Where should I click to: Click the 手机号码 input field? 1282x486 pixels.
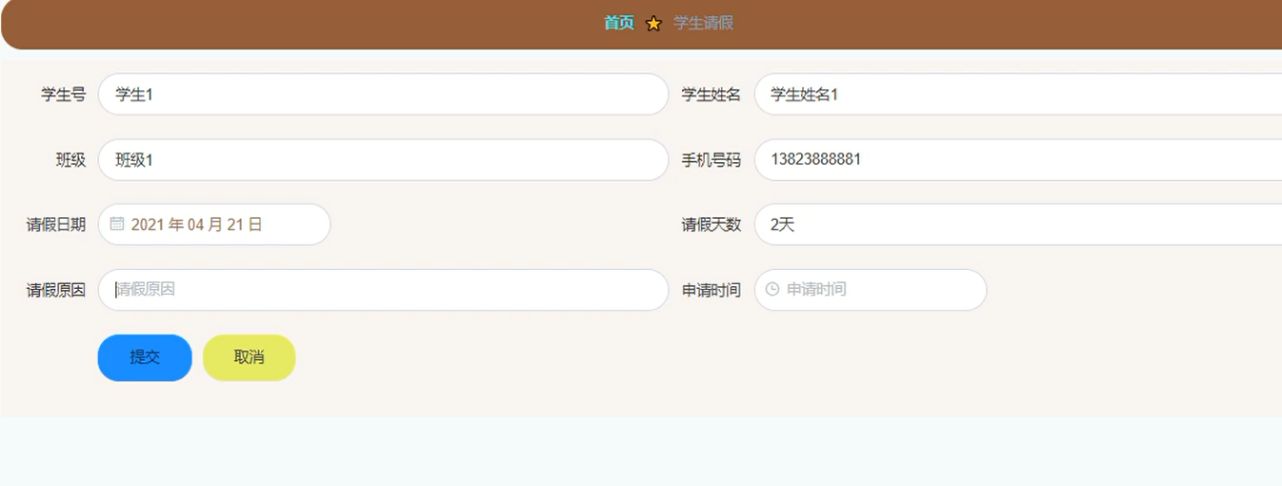click(1018, 159)
